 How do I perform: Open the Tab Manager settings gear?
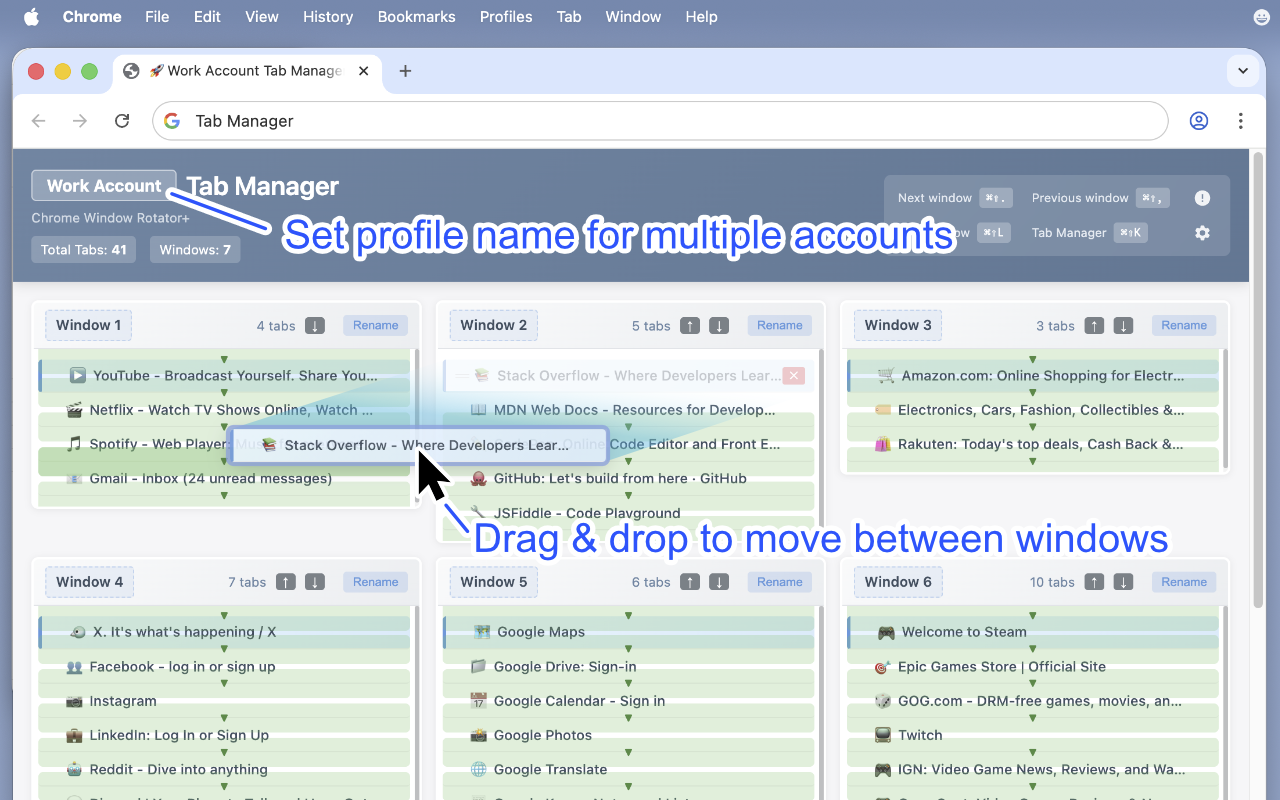coord(1202,233)
